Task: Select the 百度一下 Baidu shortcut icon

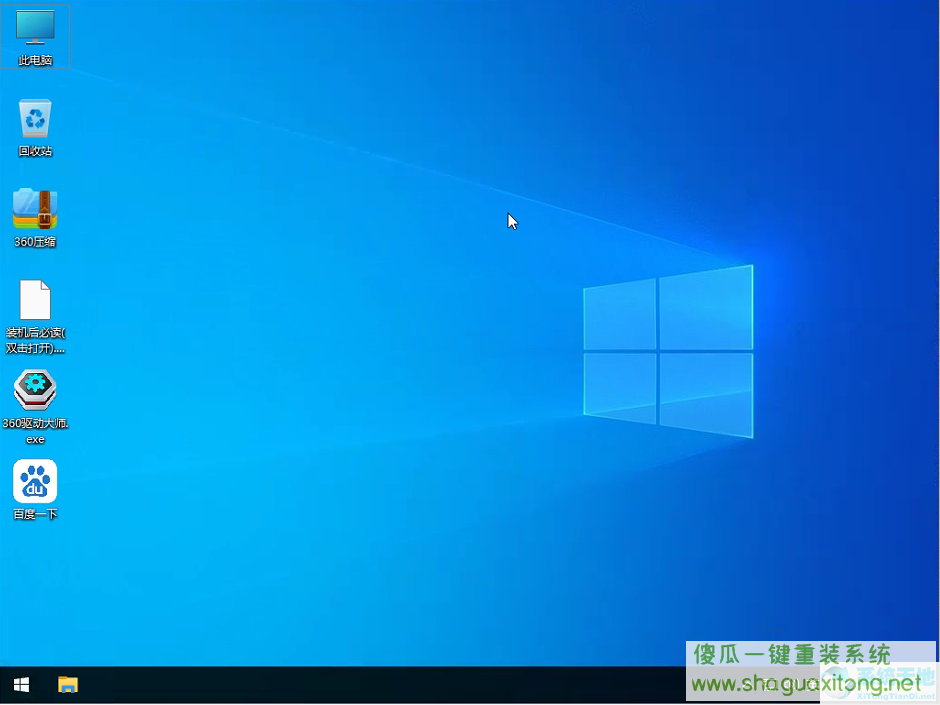Action: pyautogui.click(x=35, y=489)
